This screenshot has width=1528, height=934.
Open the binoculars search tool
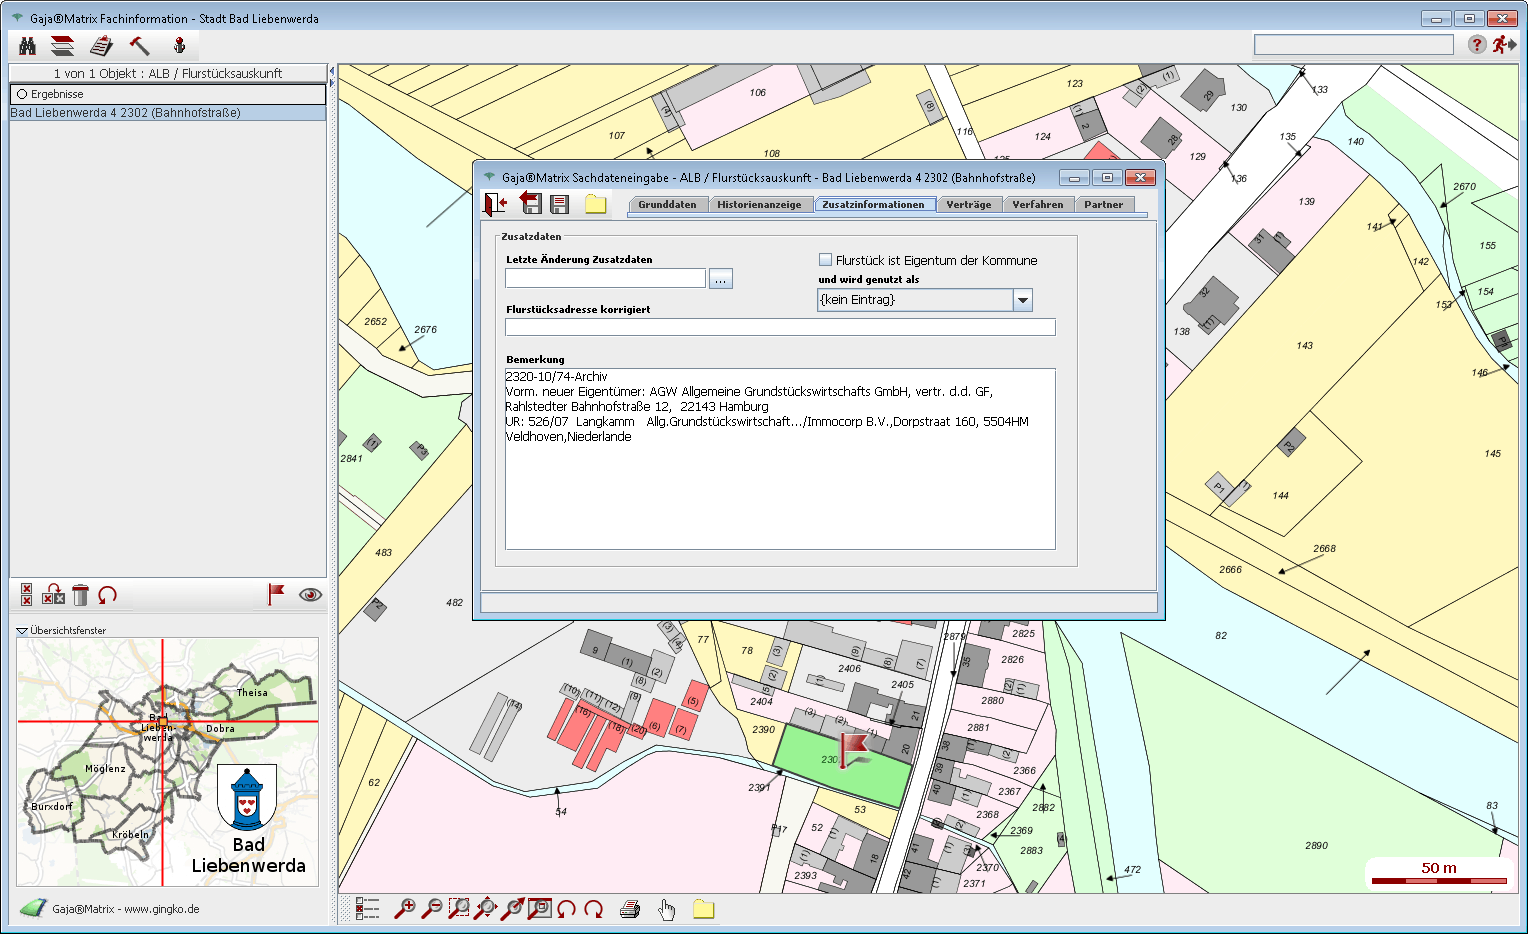28,46
